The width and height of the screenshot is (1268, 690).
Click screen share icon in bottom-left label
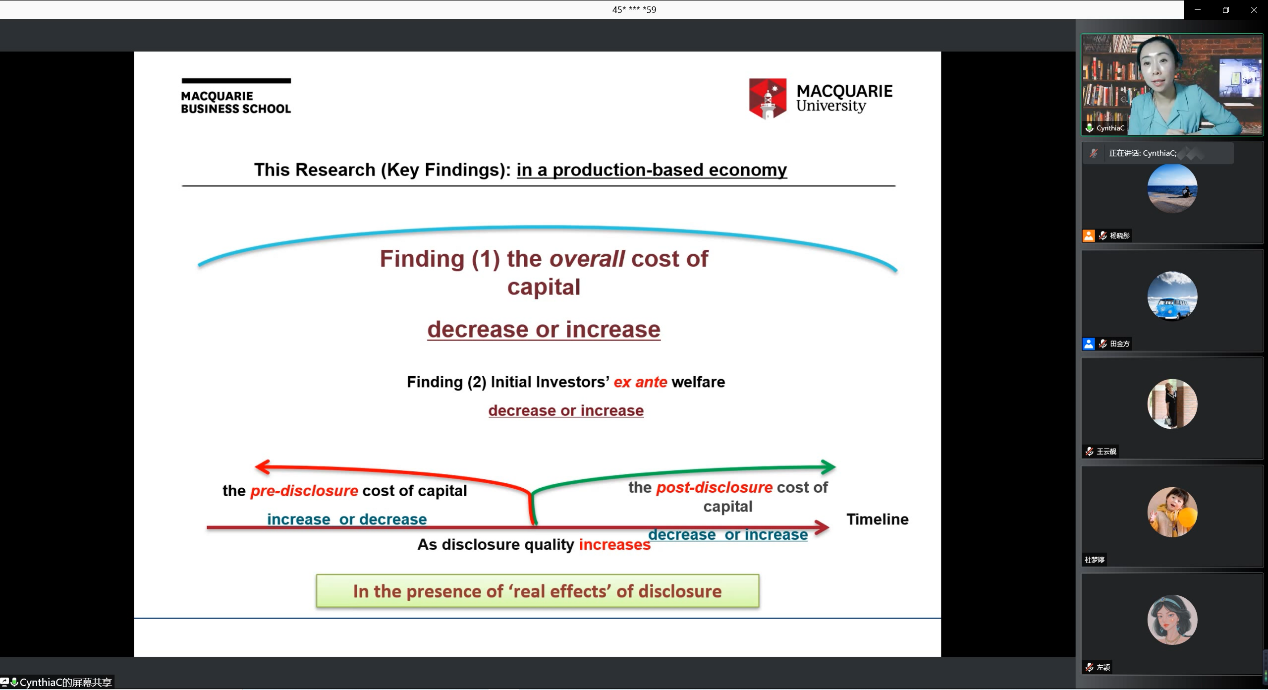click(5, 682)
